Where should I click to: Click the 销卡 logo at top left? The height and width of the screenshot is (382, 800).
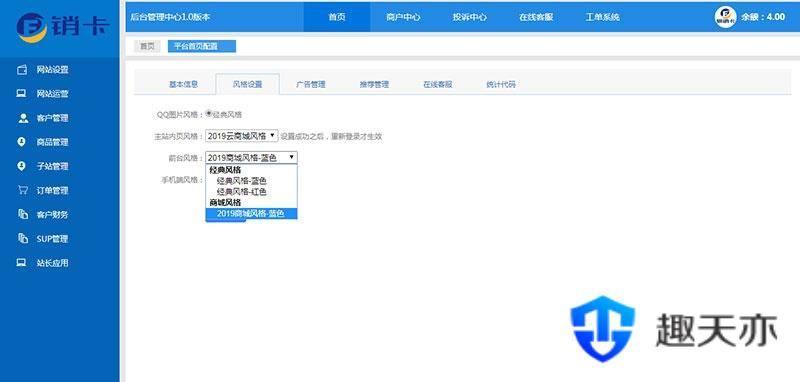tap(62, 27)
